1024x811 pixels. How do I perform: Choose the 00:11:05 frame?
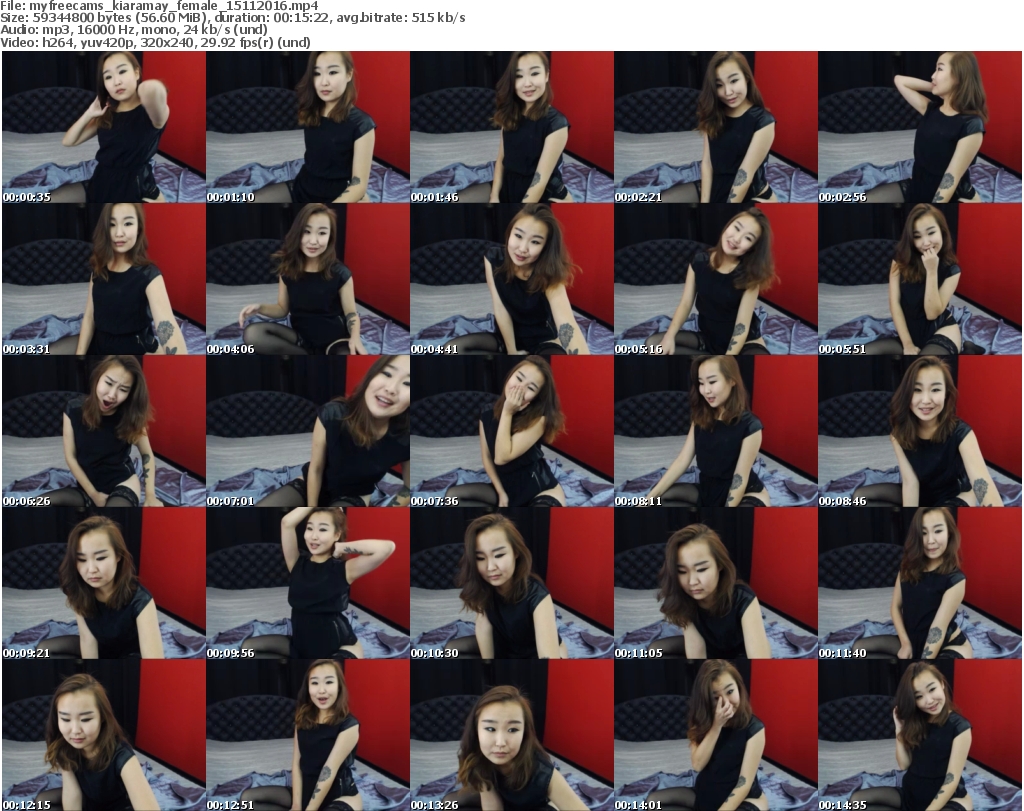click(716, 584)
